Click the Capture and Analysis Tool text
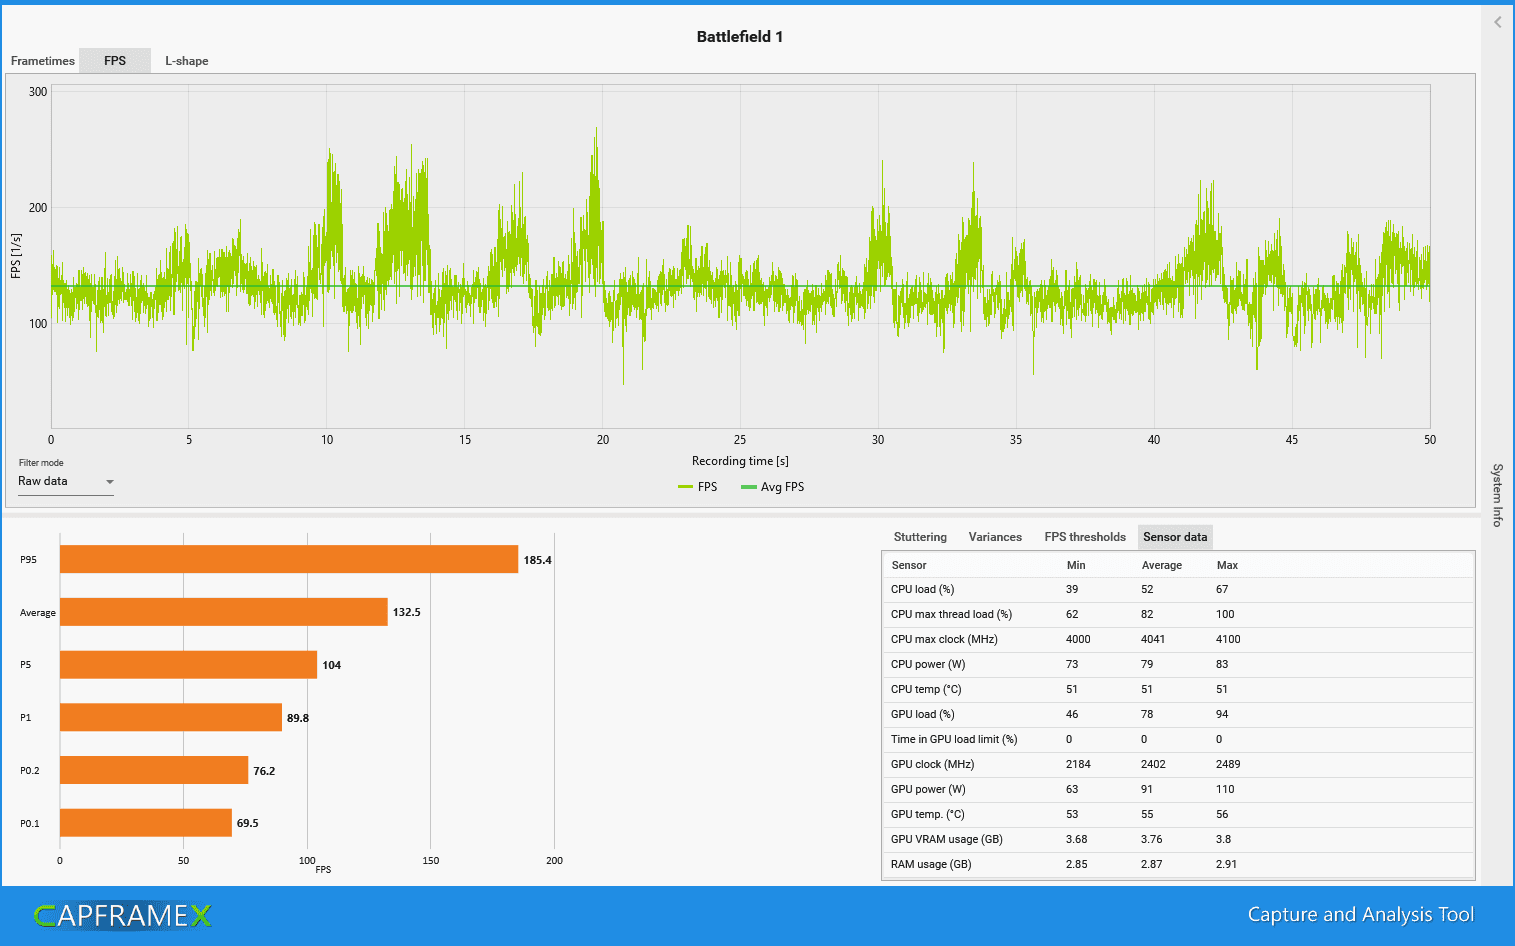 tap(1361, 915)
